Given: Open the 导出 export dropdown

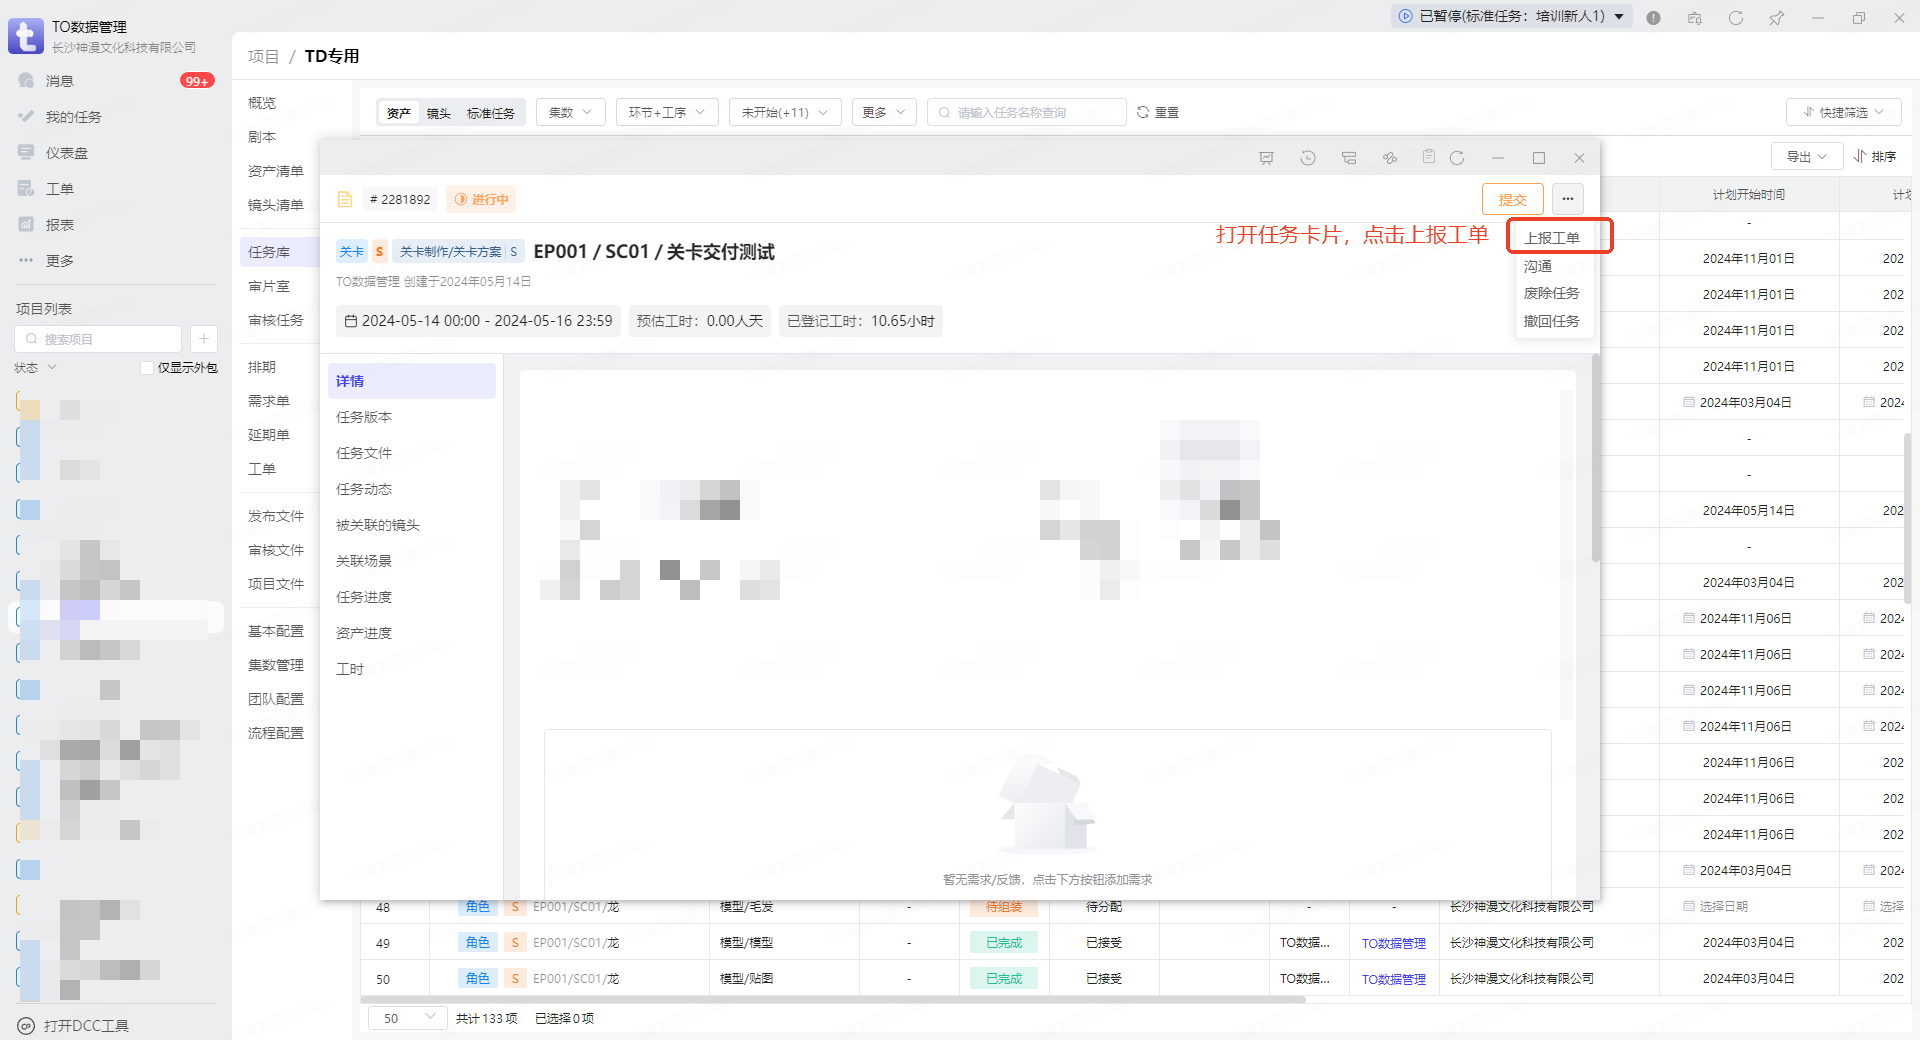Looking at the screenshot, I should pyautogui.click(x=1807, y=157).
